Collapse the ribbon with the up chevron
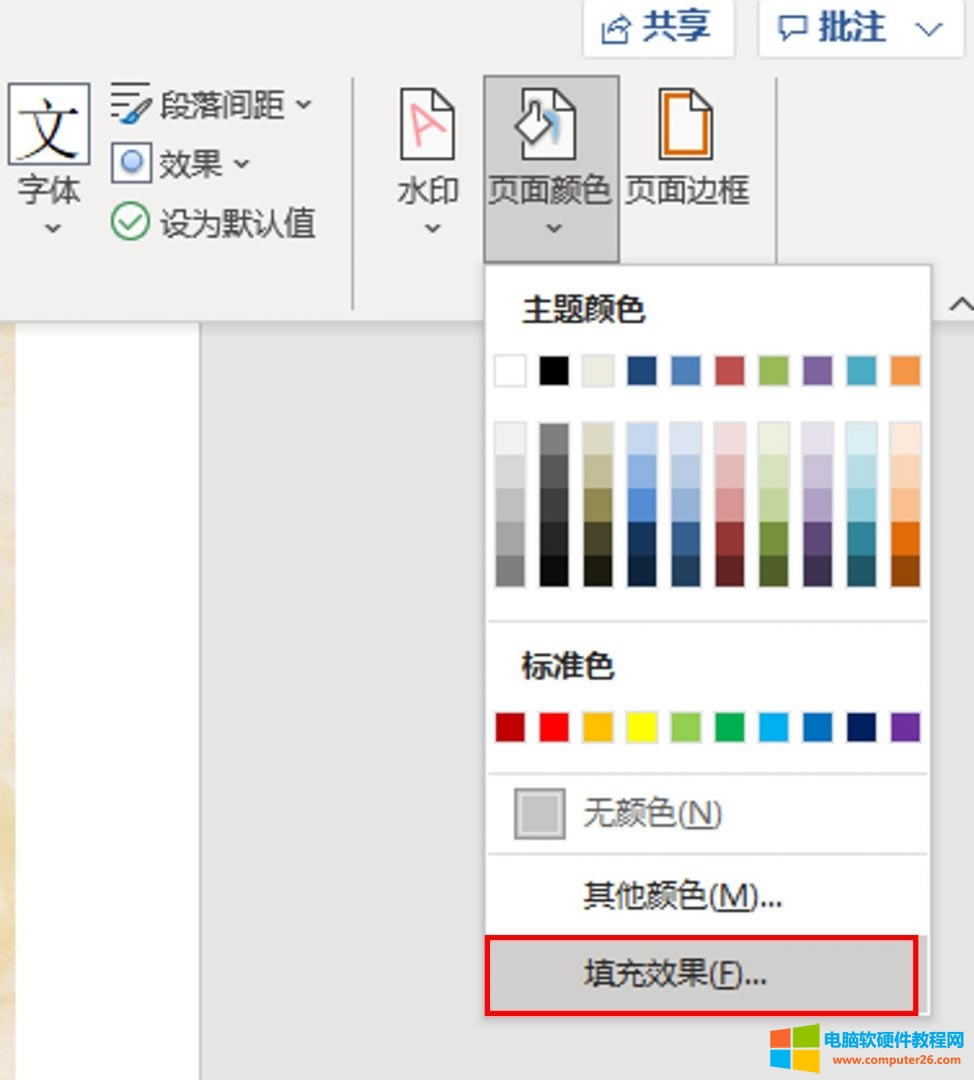The image size is (974, 1080). pyautogui.click(x=962, y=304)
